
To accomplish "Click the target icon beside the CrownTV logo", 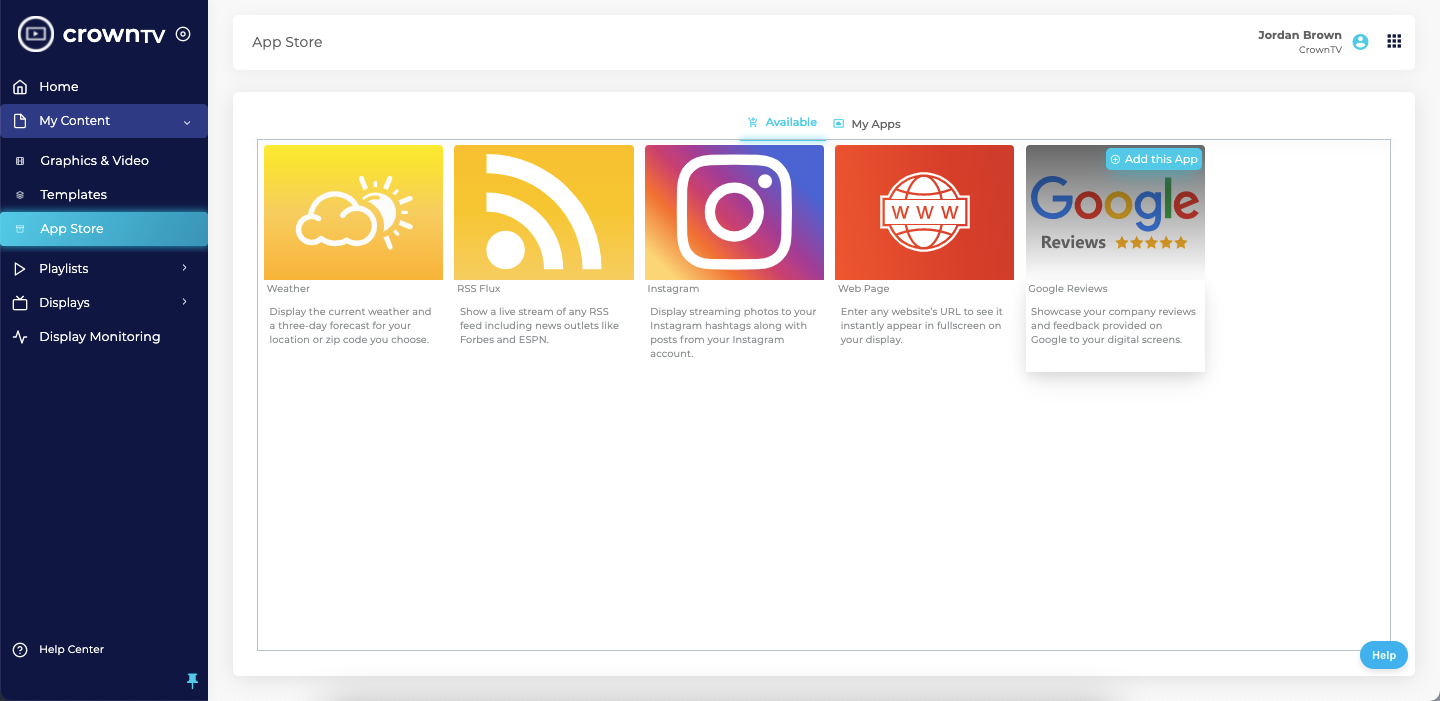I will tap(183, 34).
